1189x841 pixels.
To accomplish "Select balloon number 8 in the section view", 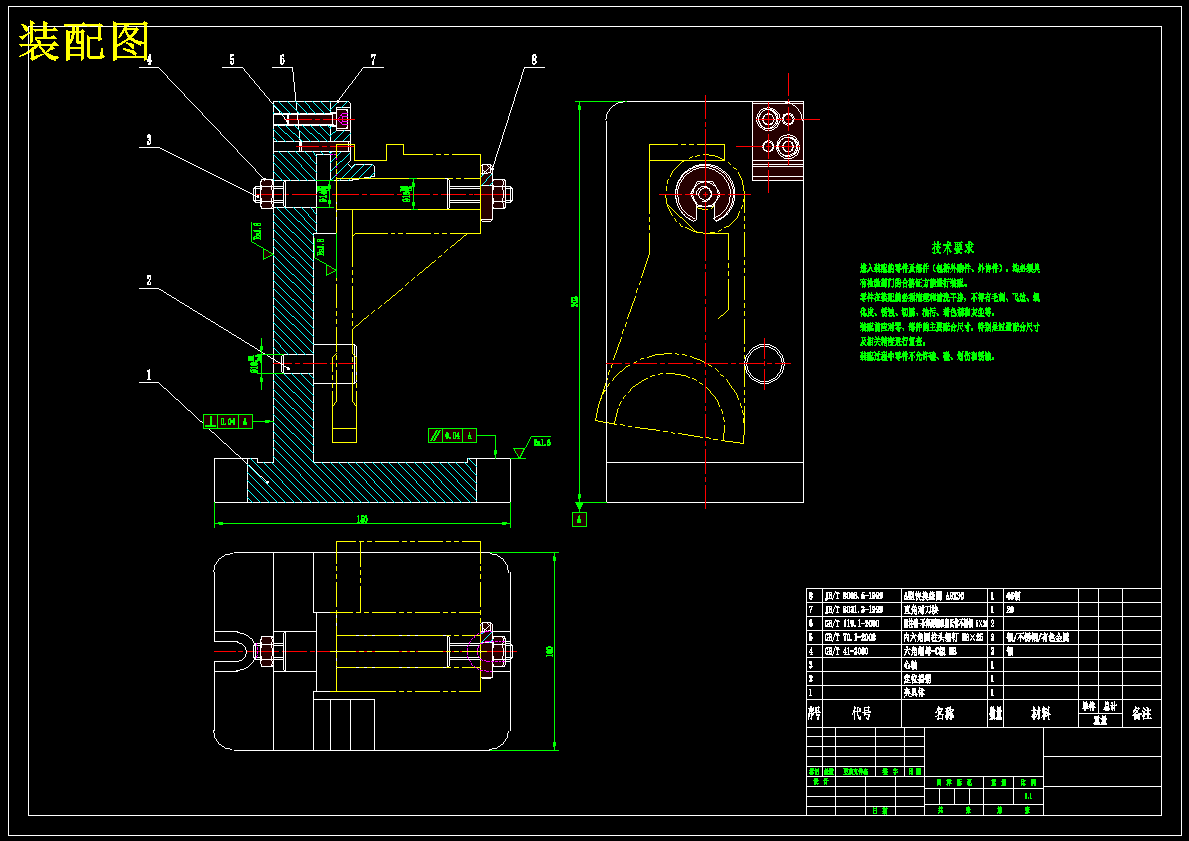I will [534, 59].
